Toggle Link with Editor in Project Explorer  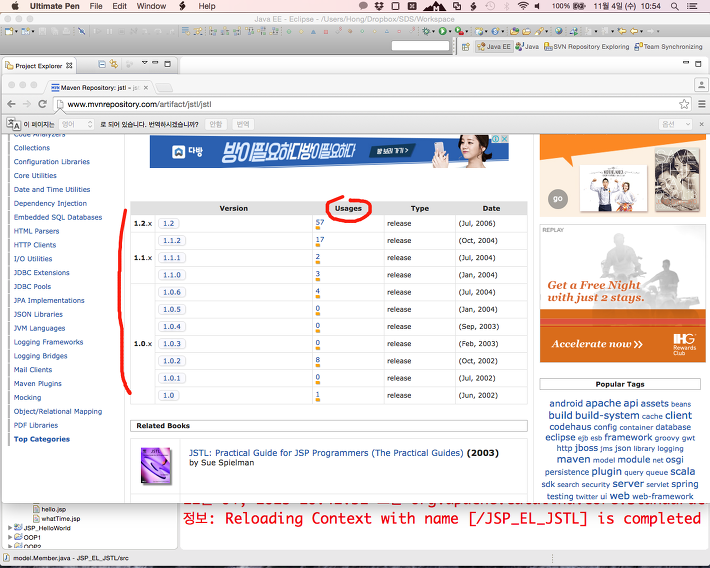pos(113,64)
